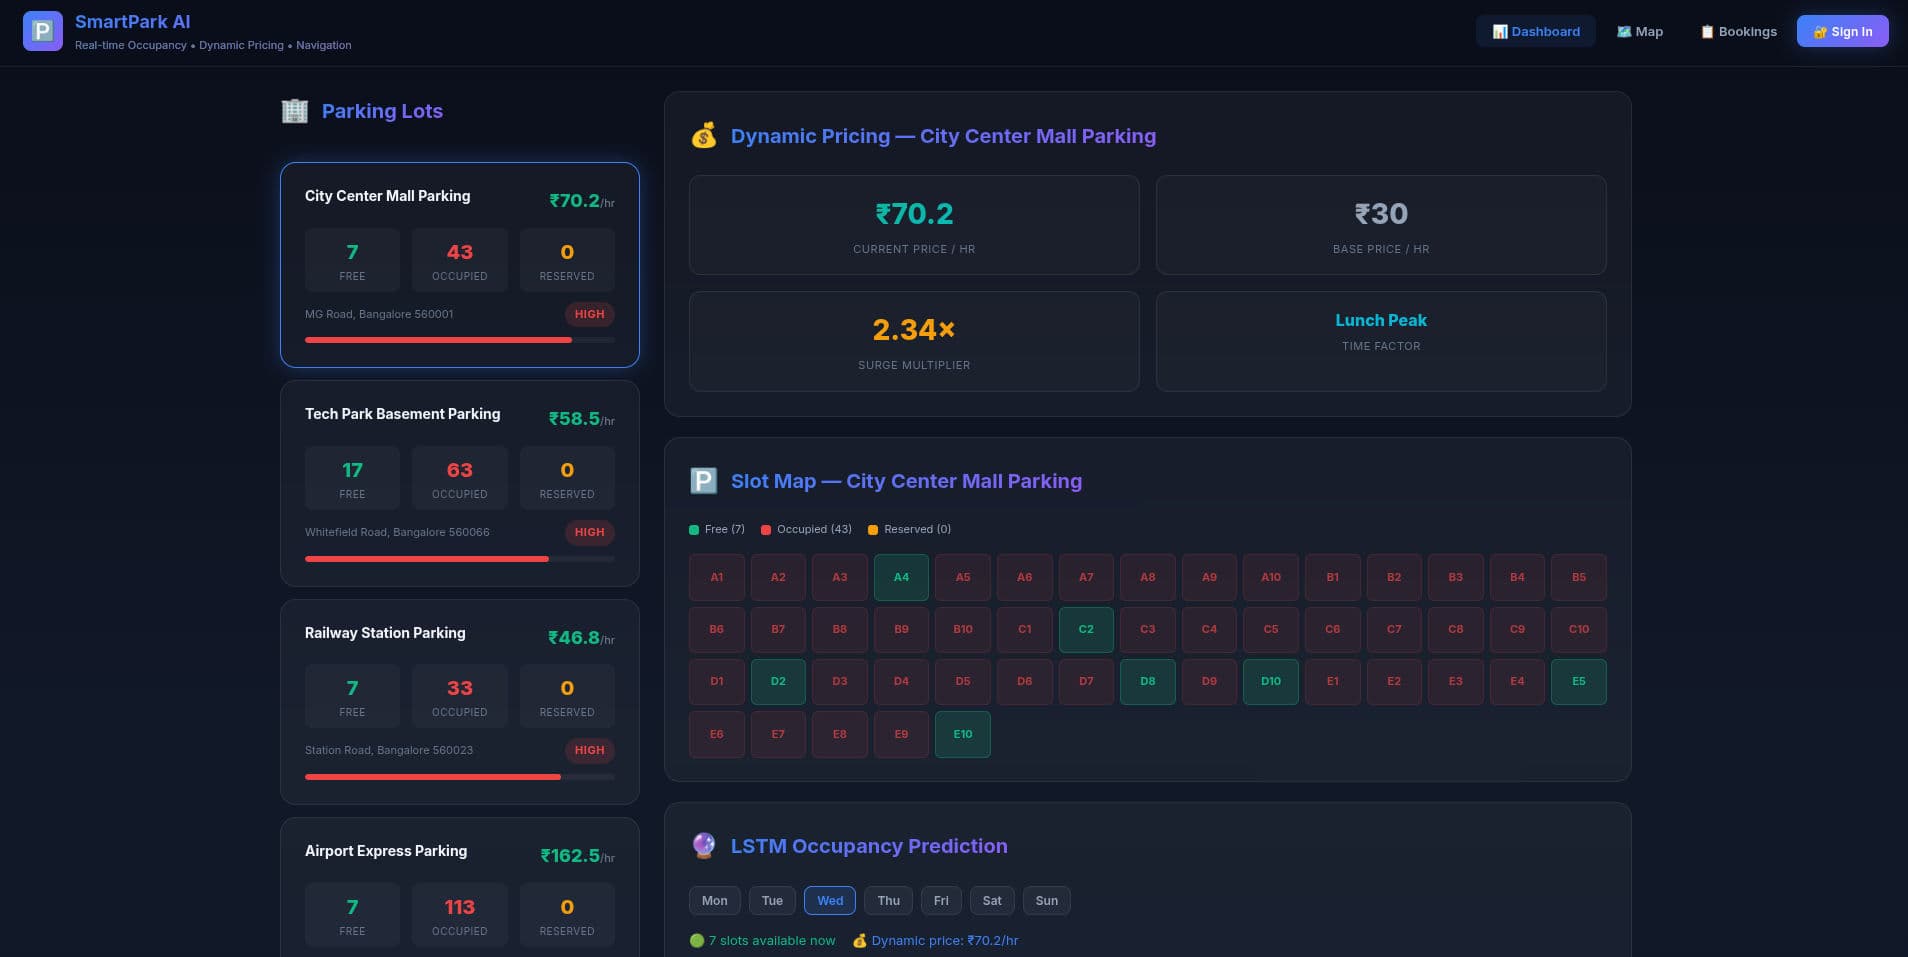Expand the Tech Park Basement Parking card

(459, 481)
